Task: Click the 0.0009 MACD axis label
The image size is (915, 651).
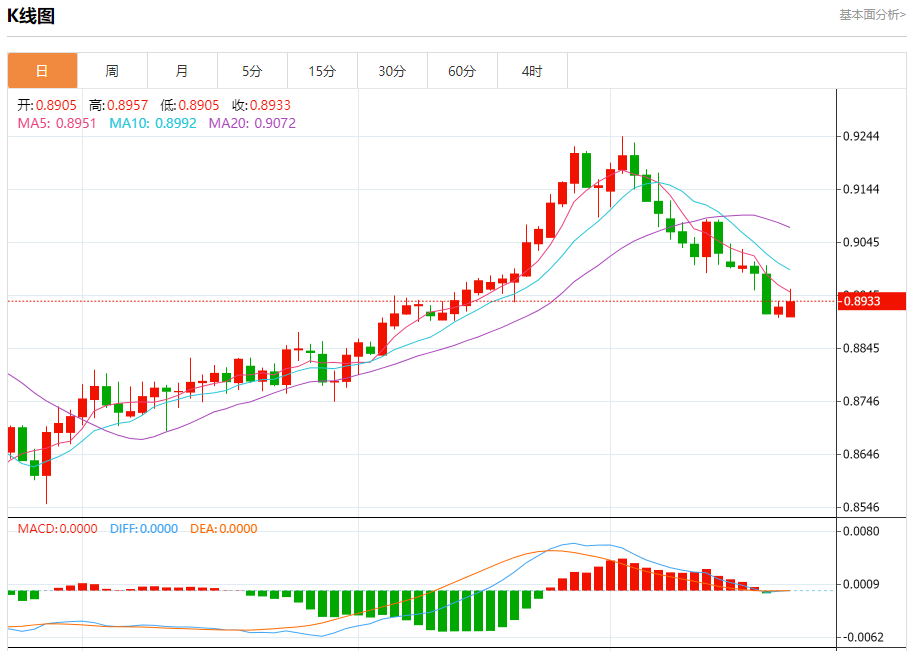Action: [x=861, y=584]
